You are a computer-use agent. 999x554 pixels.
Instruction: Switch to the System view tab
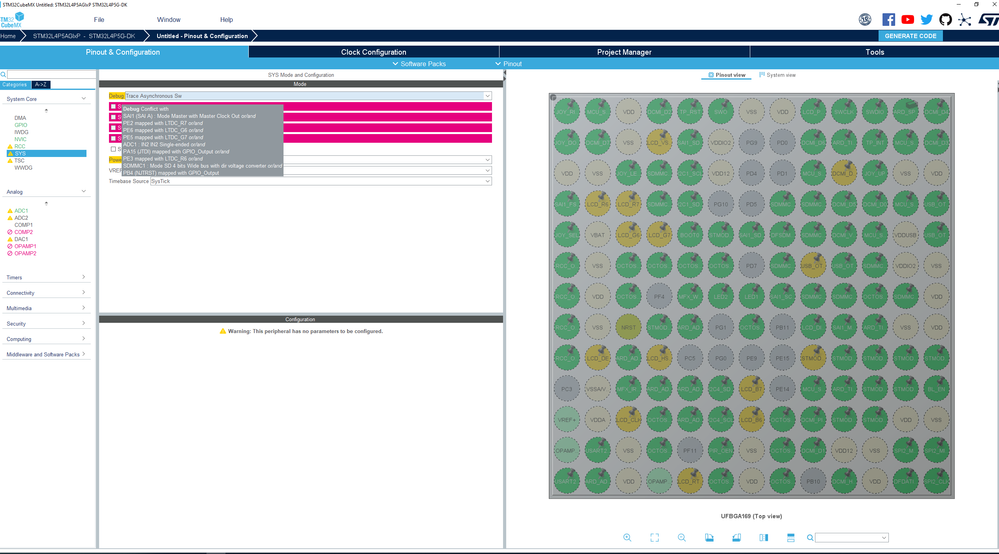click(777, 75)
